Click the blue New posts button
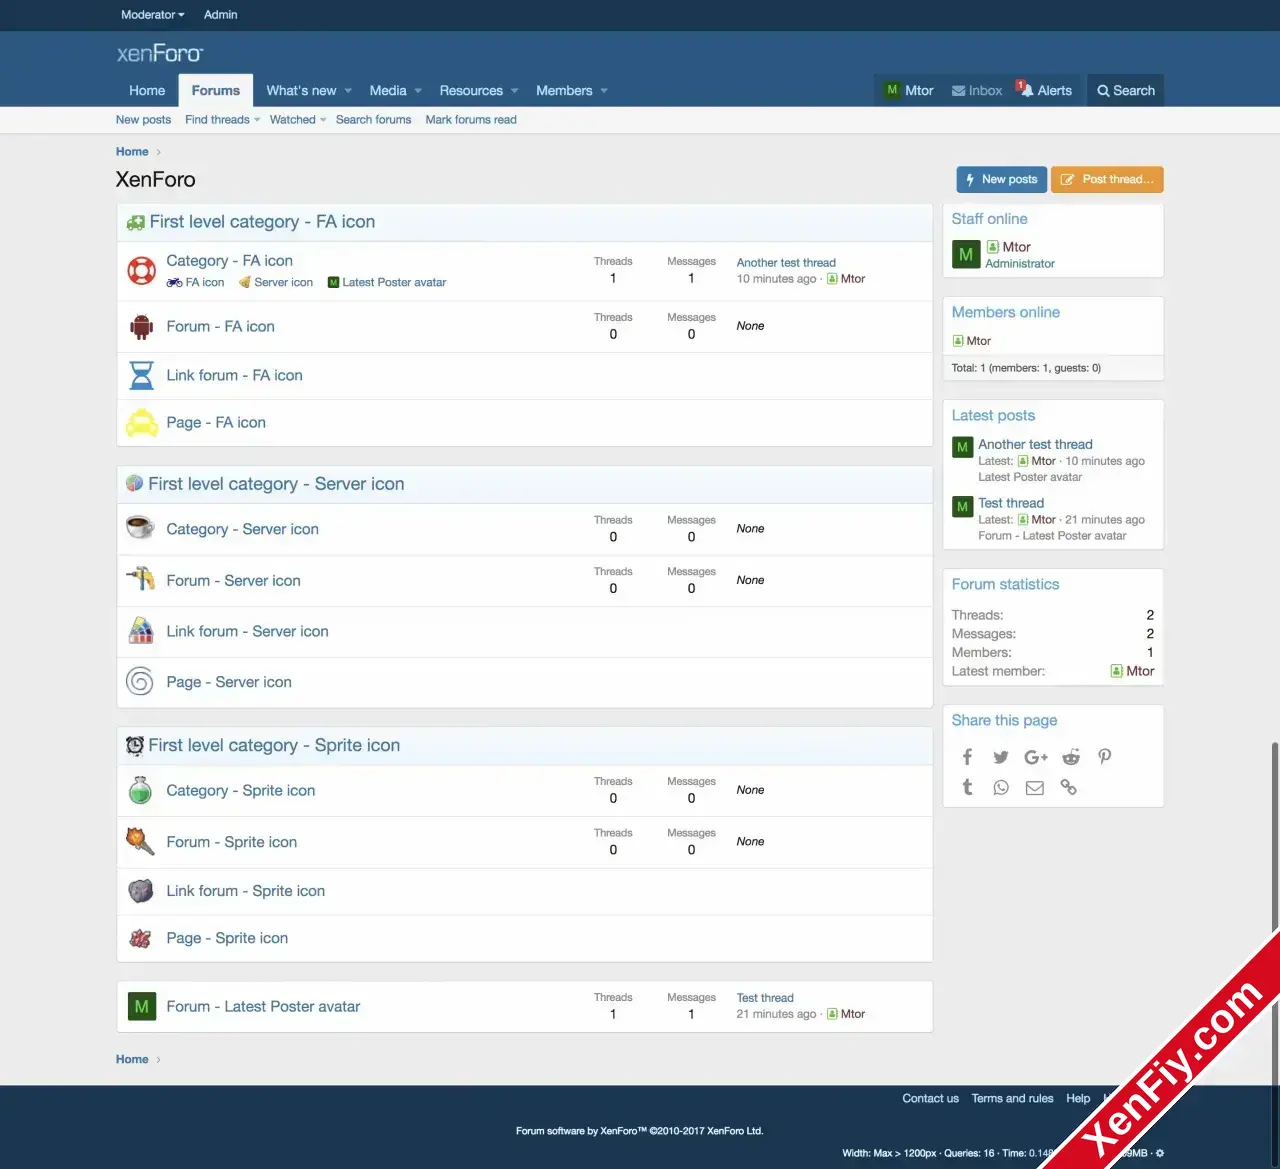Screen dimensions: 1280x1169 1001,180
